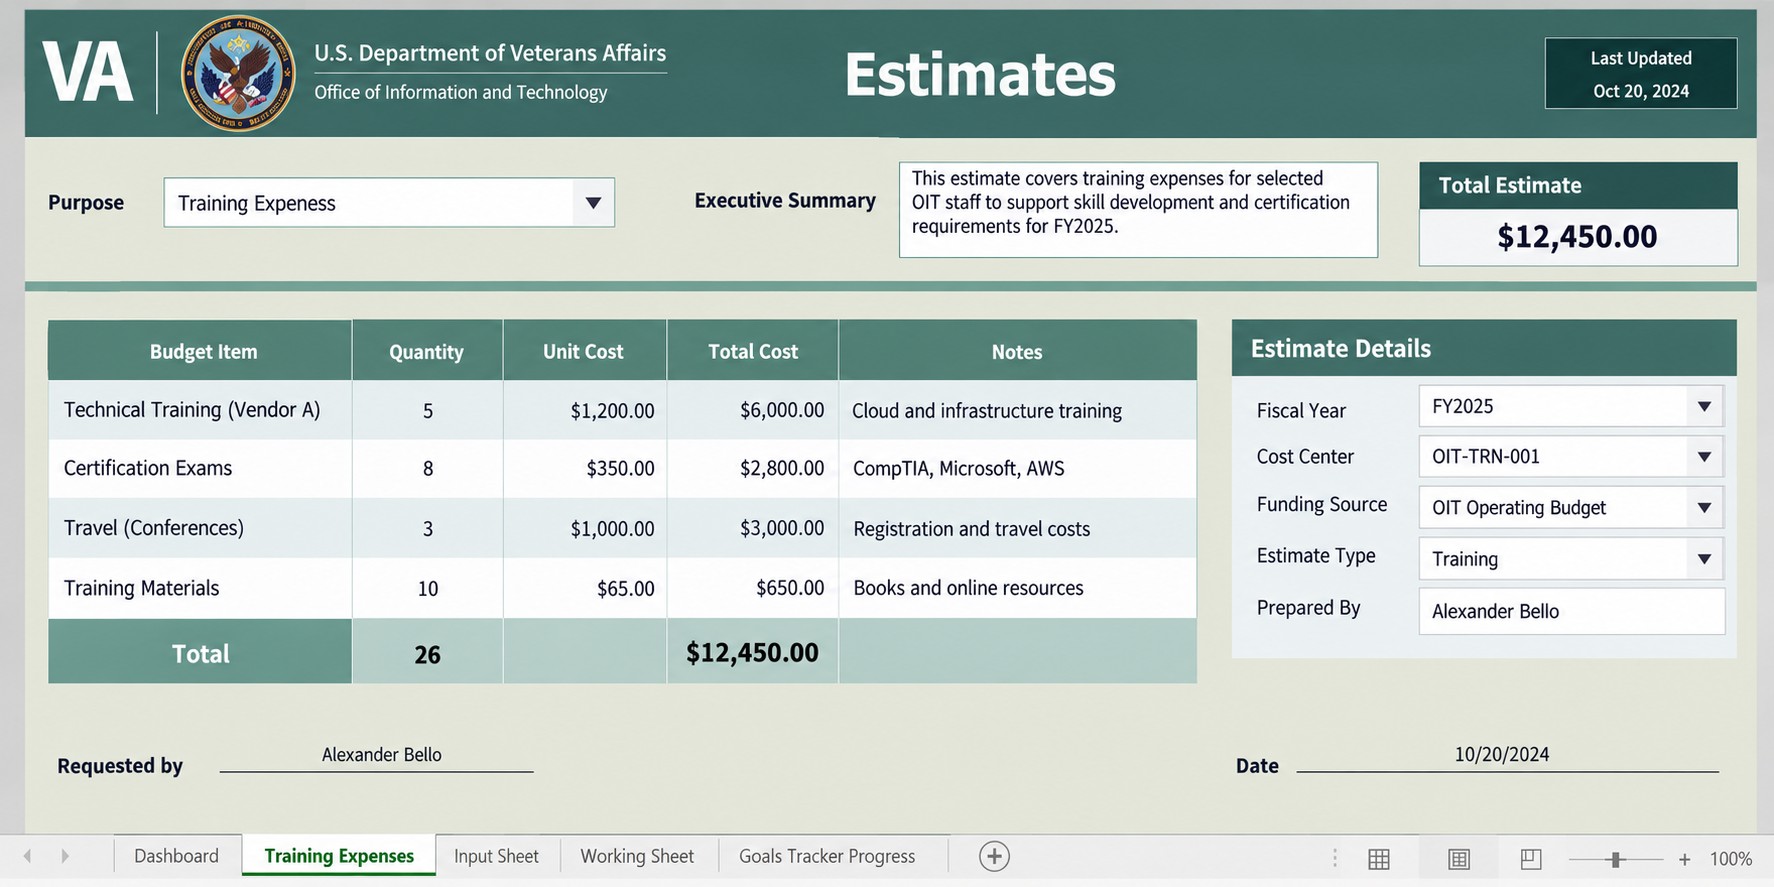The height and width of the screenshot is (887, 1774).
Task: Click the Total Estimate $12,450.00 value
Action: point(1577,237)
